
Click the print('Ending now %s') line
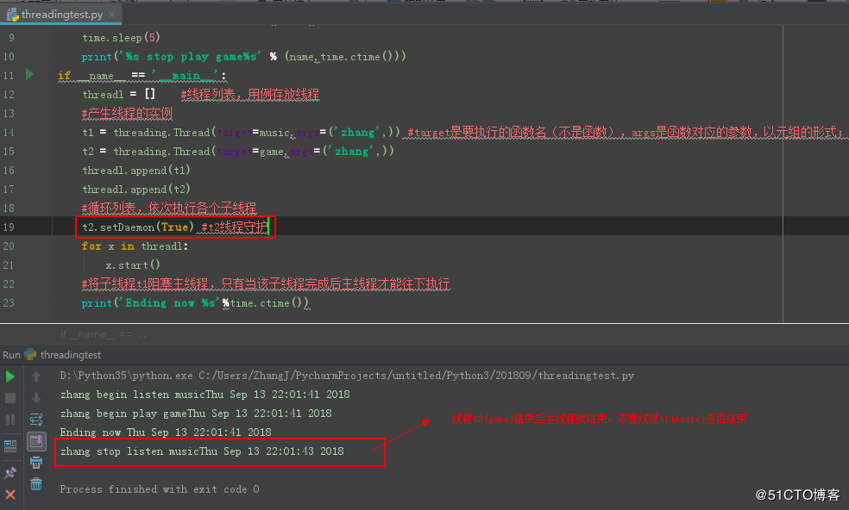[x=195, y=303]
